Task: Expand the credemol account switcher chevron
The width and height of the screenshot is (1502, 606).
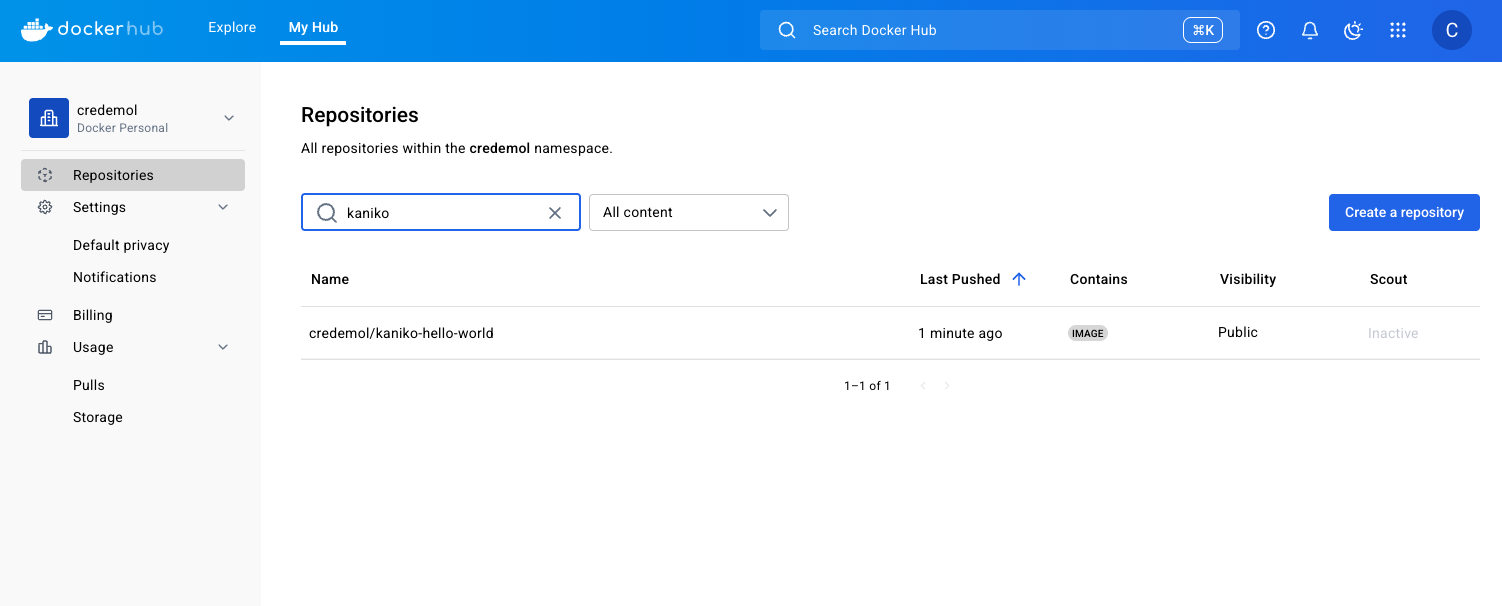Action: [229, 118]
